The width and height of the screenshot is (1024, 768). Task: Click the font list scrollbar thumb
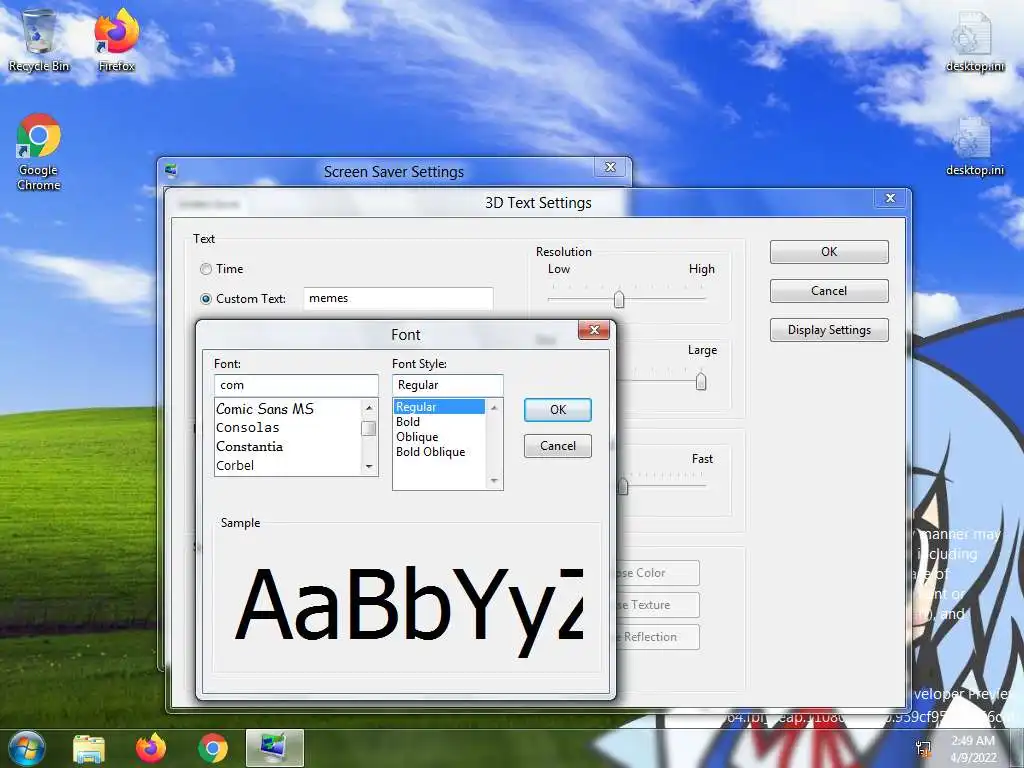tap(369, 428)
